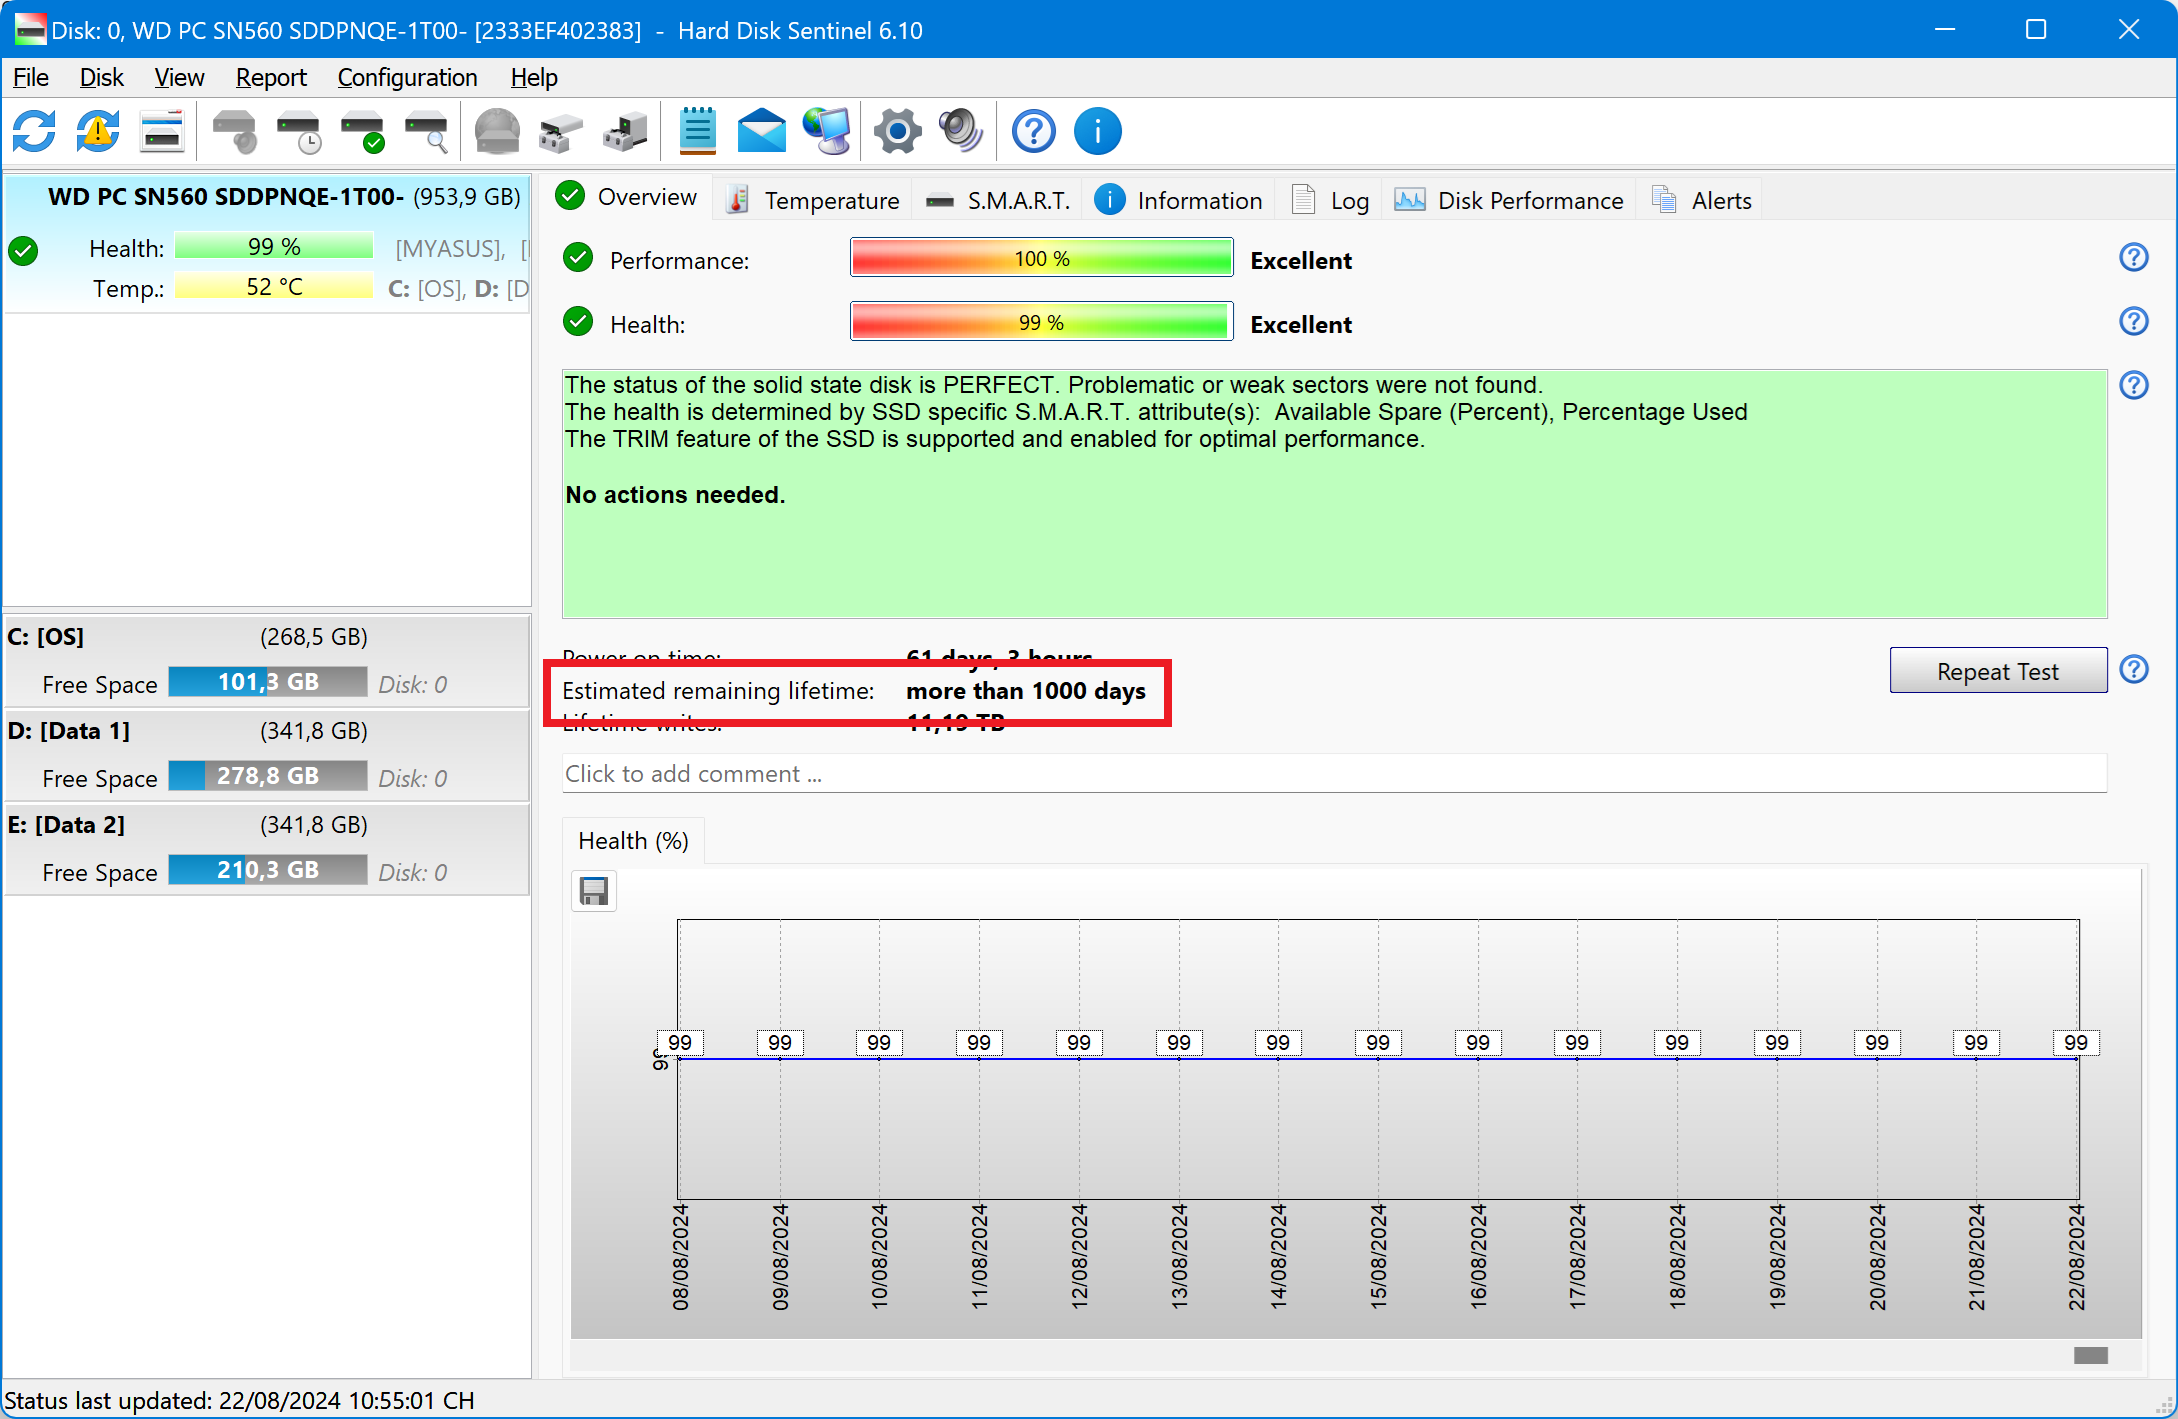Click the question mark help toolbar icon
The width and height of the screenshot is (2178, 1419).
[x=1033, y=131]
